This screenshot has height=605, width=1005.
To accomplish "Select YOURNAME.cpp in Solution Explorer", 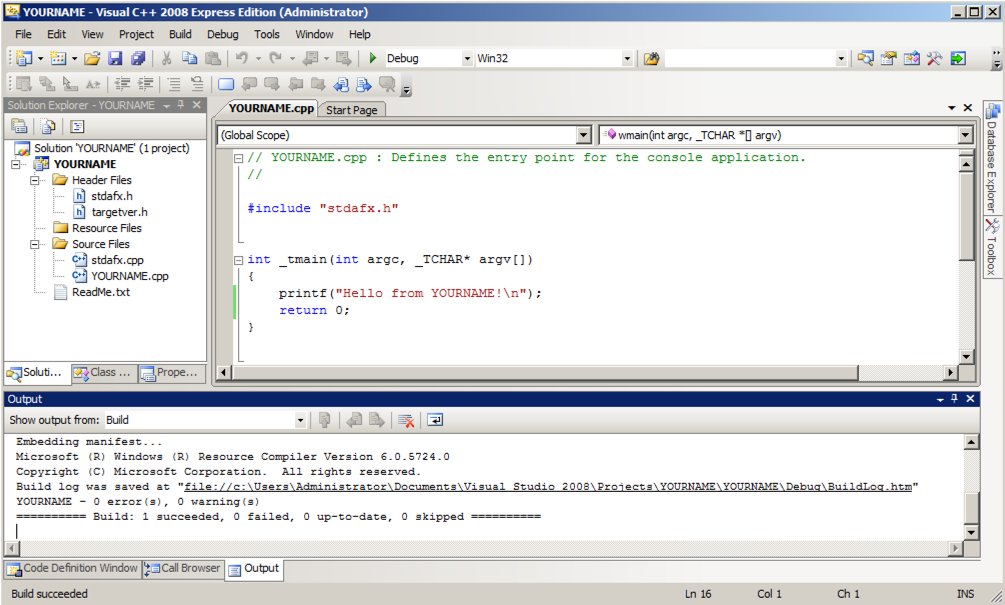I will coord(130,276).
